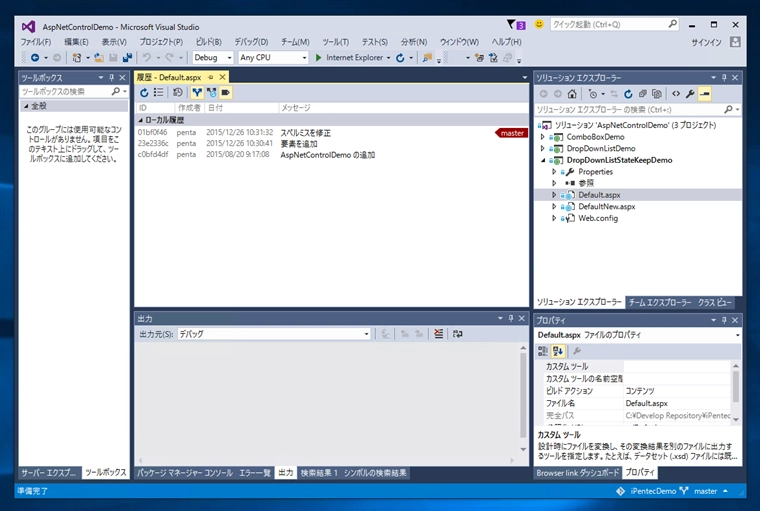The height and width of the screenshot is (511, 760).
Task: Click pending changes filter clock icon
Action: point(592,94)
